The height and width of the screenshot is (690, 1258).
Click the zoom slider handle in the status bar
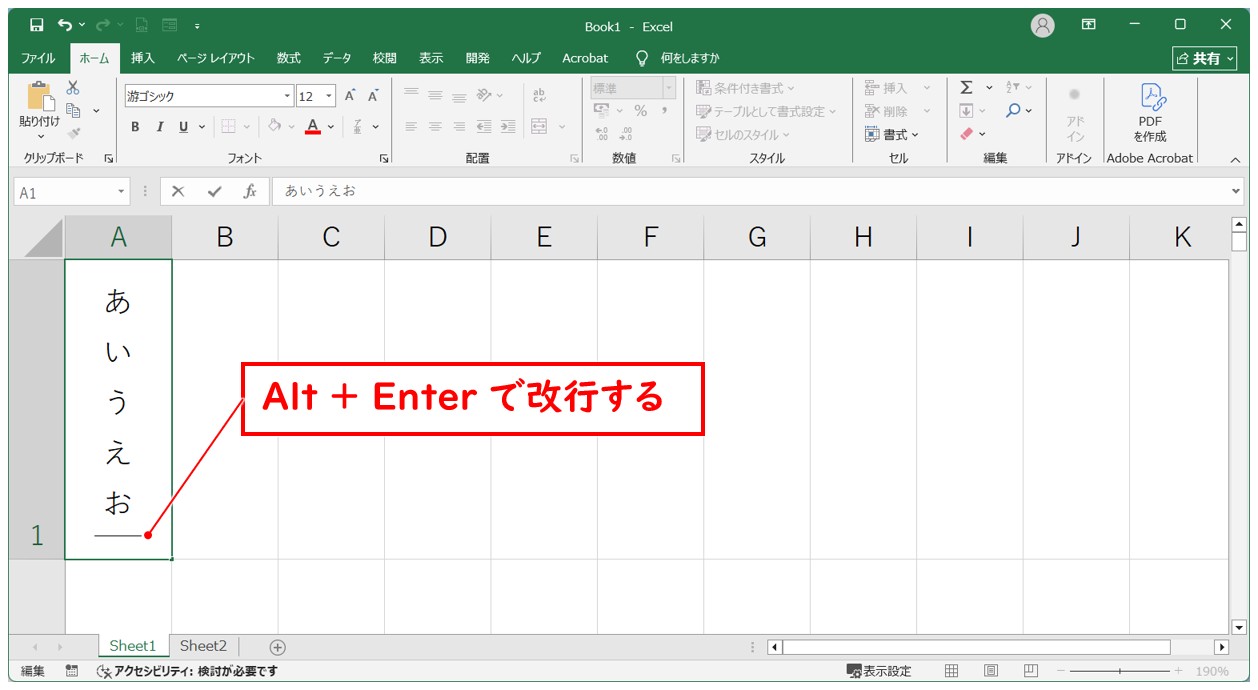(x=1119, y=671)
